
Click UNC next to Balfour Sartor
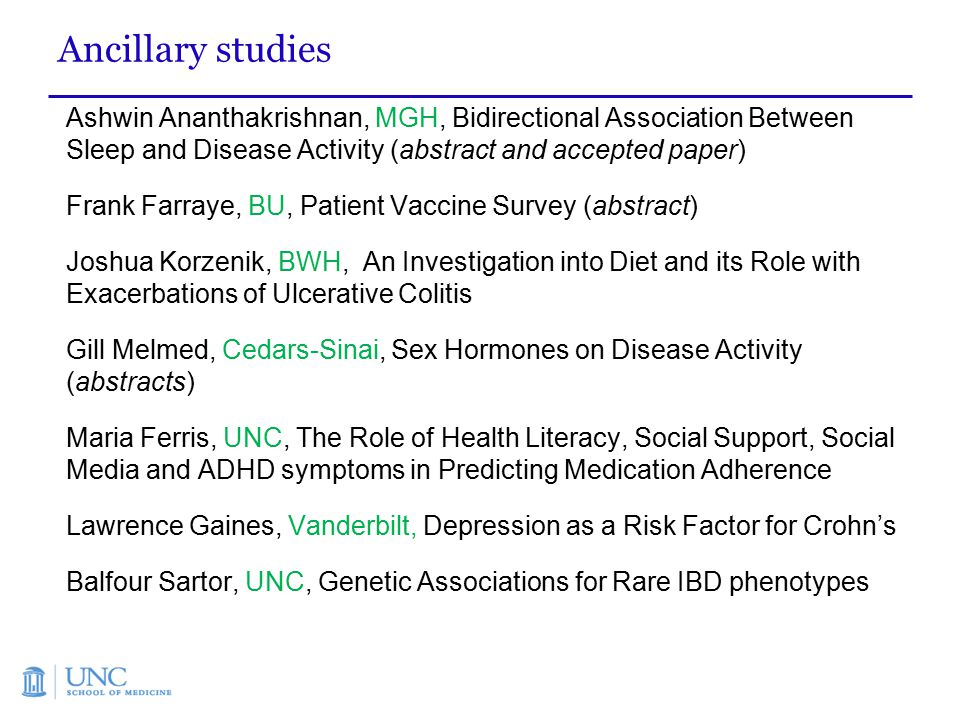tap(275, 582)
